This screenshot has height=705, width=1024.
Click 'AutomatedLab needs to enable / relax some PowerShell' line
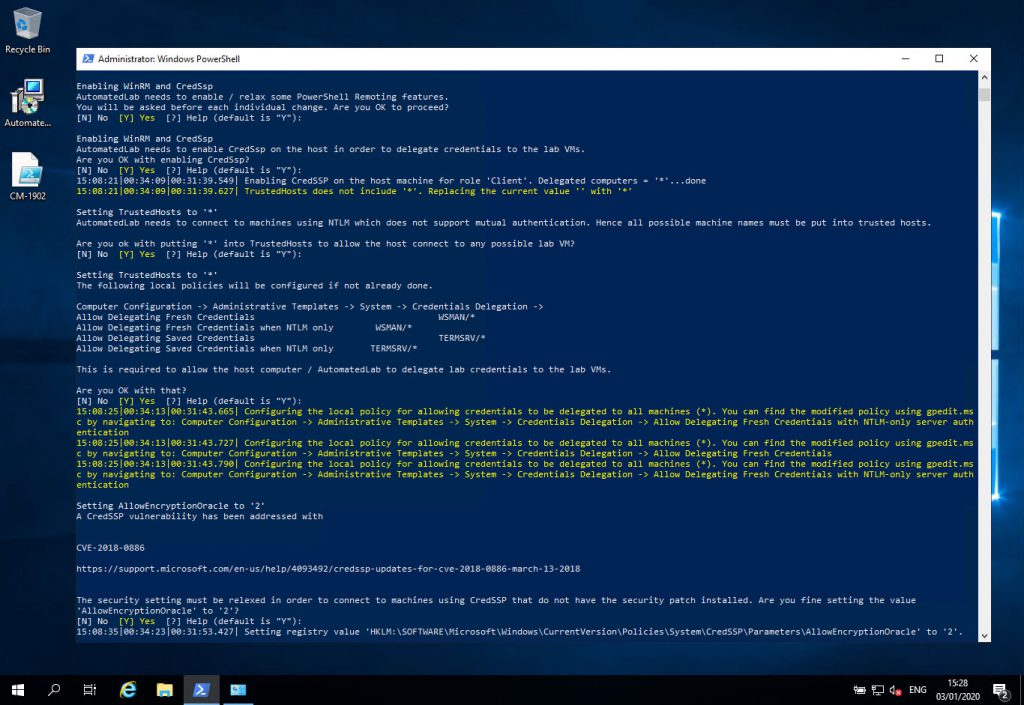[x=263, y=97]
